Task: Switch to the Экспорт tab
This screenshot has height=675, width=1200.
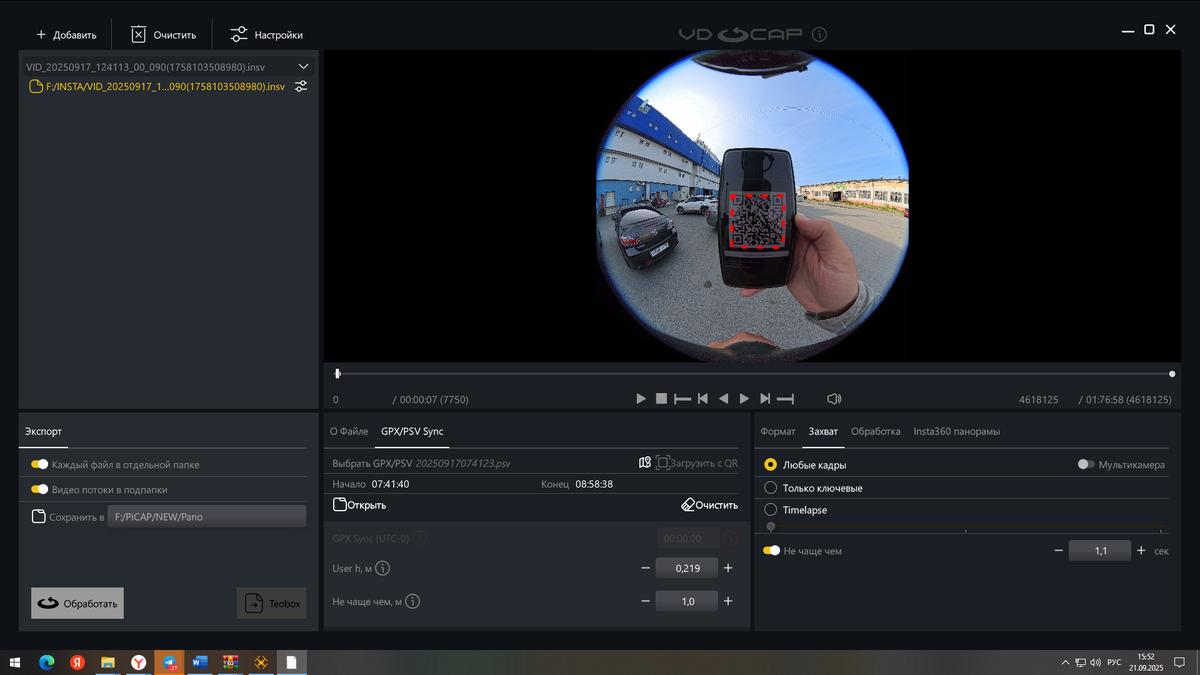Action: pos(43,432)
